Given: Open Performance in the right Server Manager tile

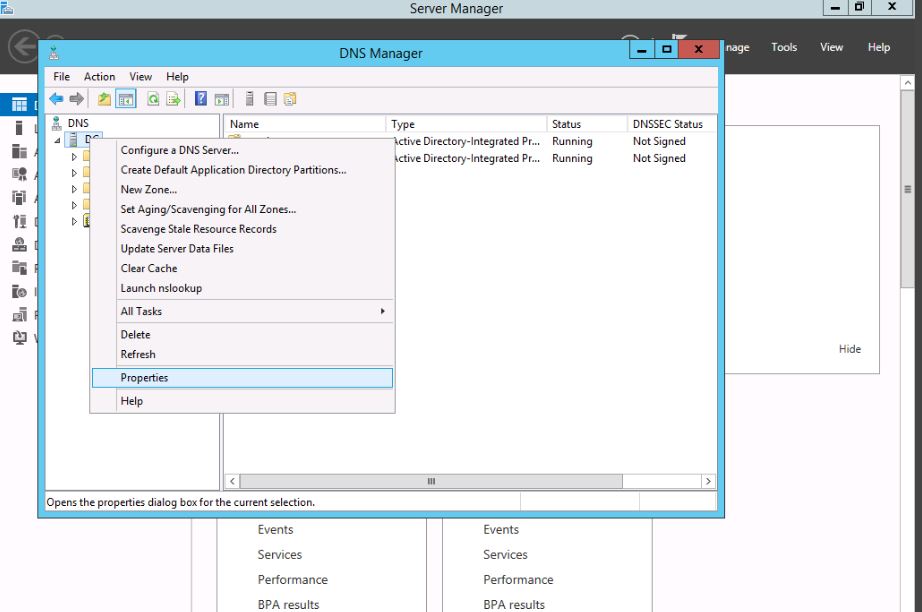Looking at the screenshot, I should click(518, 580).
